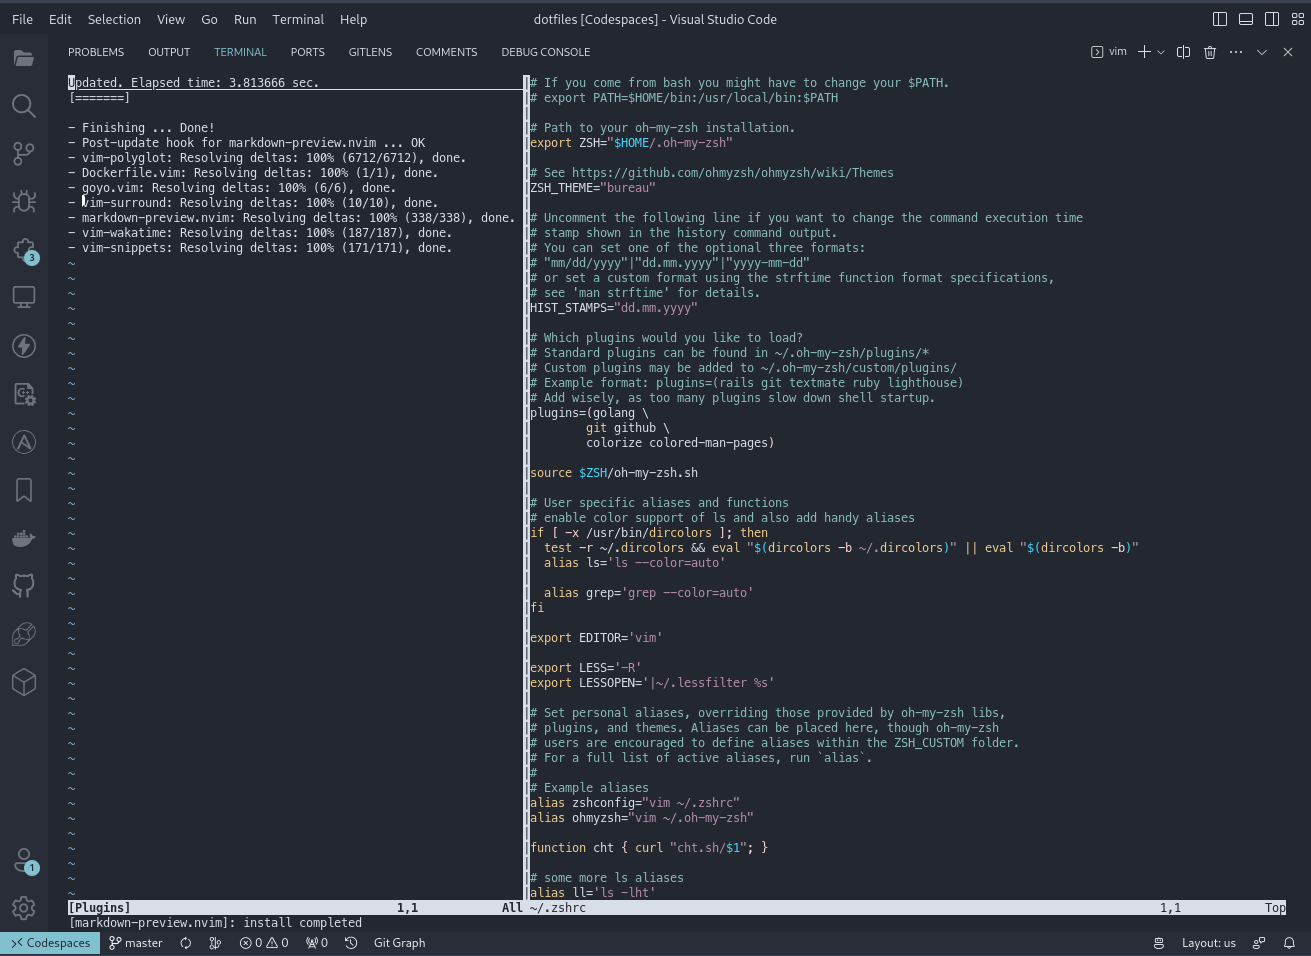Open the Extensions view showing 3 badges
Image resolution: width=1311 pixels, height=956 pixels.
[x=24, y=250]
